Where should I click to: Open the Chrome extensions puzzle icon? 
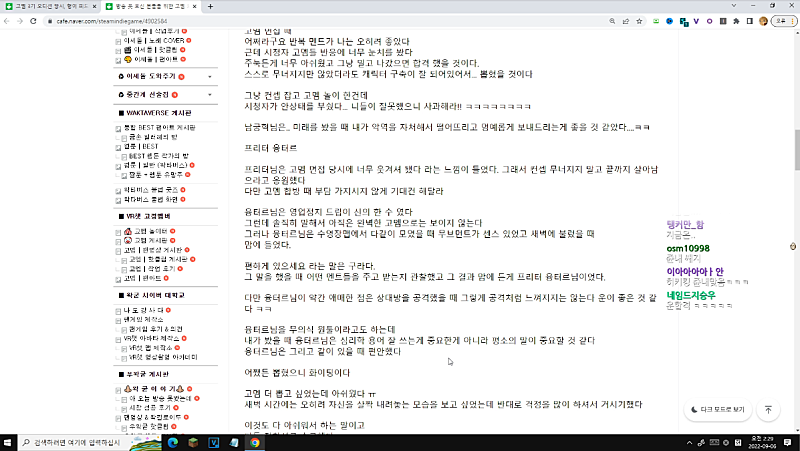point(736,21)
